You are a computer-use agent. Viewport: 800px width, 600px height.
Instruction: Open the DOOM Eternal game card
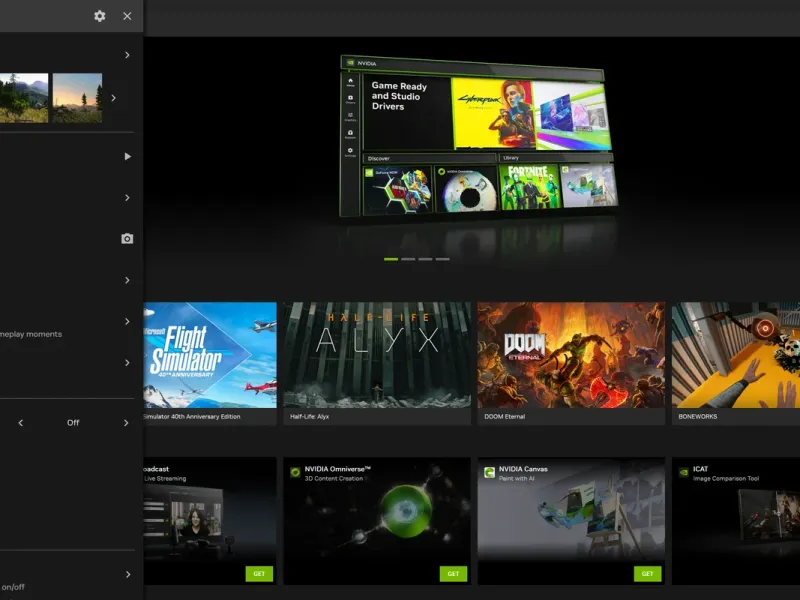point(571,363)
